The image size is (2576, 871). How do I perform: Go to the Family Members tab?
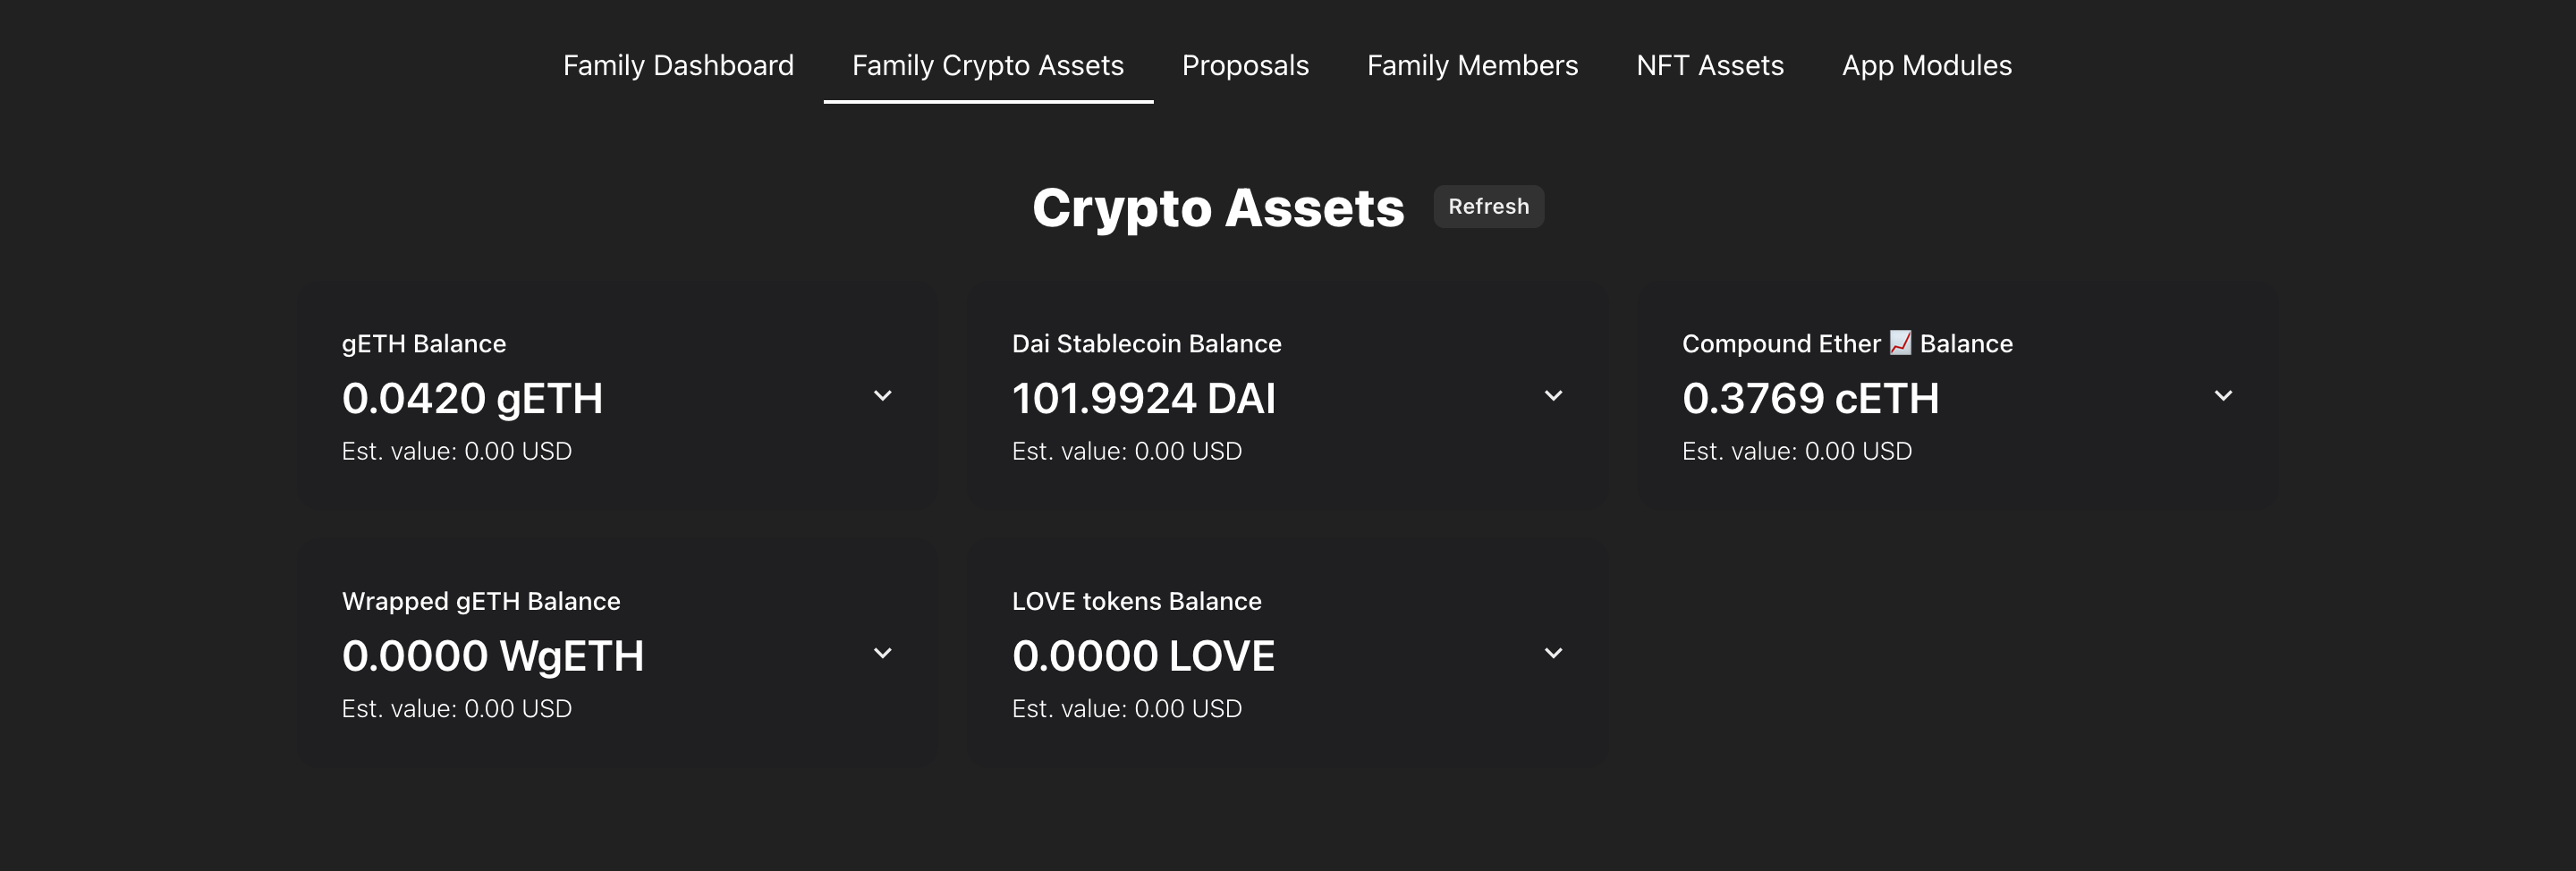pyautogui.click(x=1472, y=65)
